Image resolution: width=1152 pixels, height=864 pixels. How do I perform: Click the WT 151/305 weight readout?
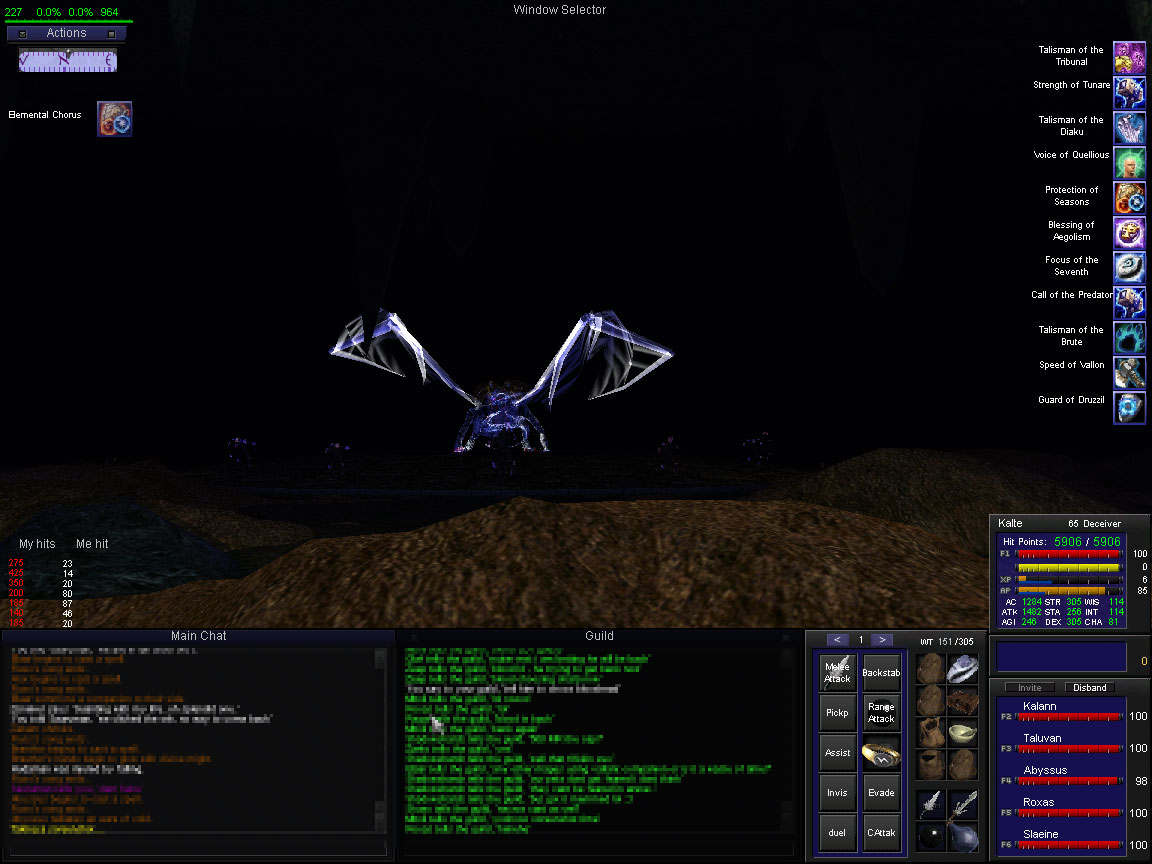(946, 641)
